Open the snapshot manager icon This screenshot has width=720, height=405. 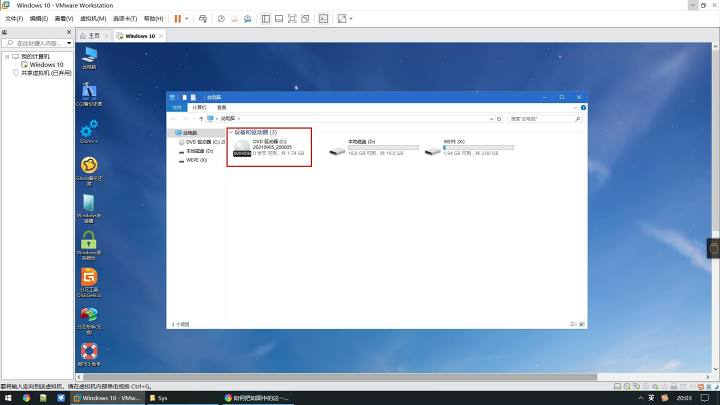248,19
